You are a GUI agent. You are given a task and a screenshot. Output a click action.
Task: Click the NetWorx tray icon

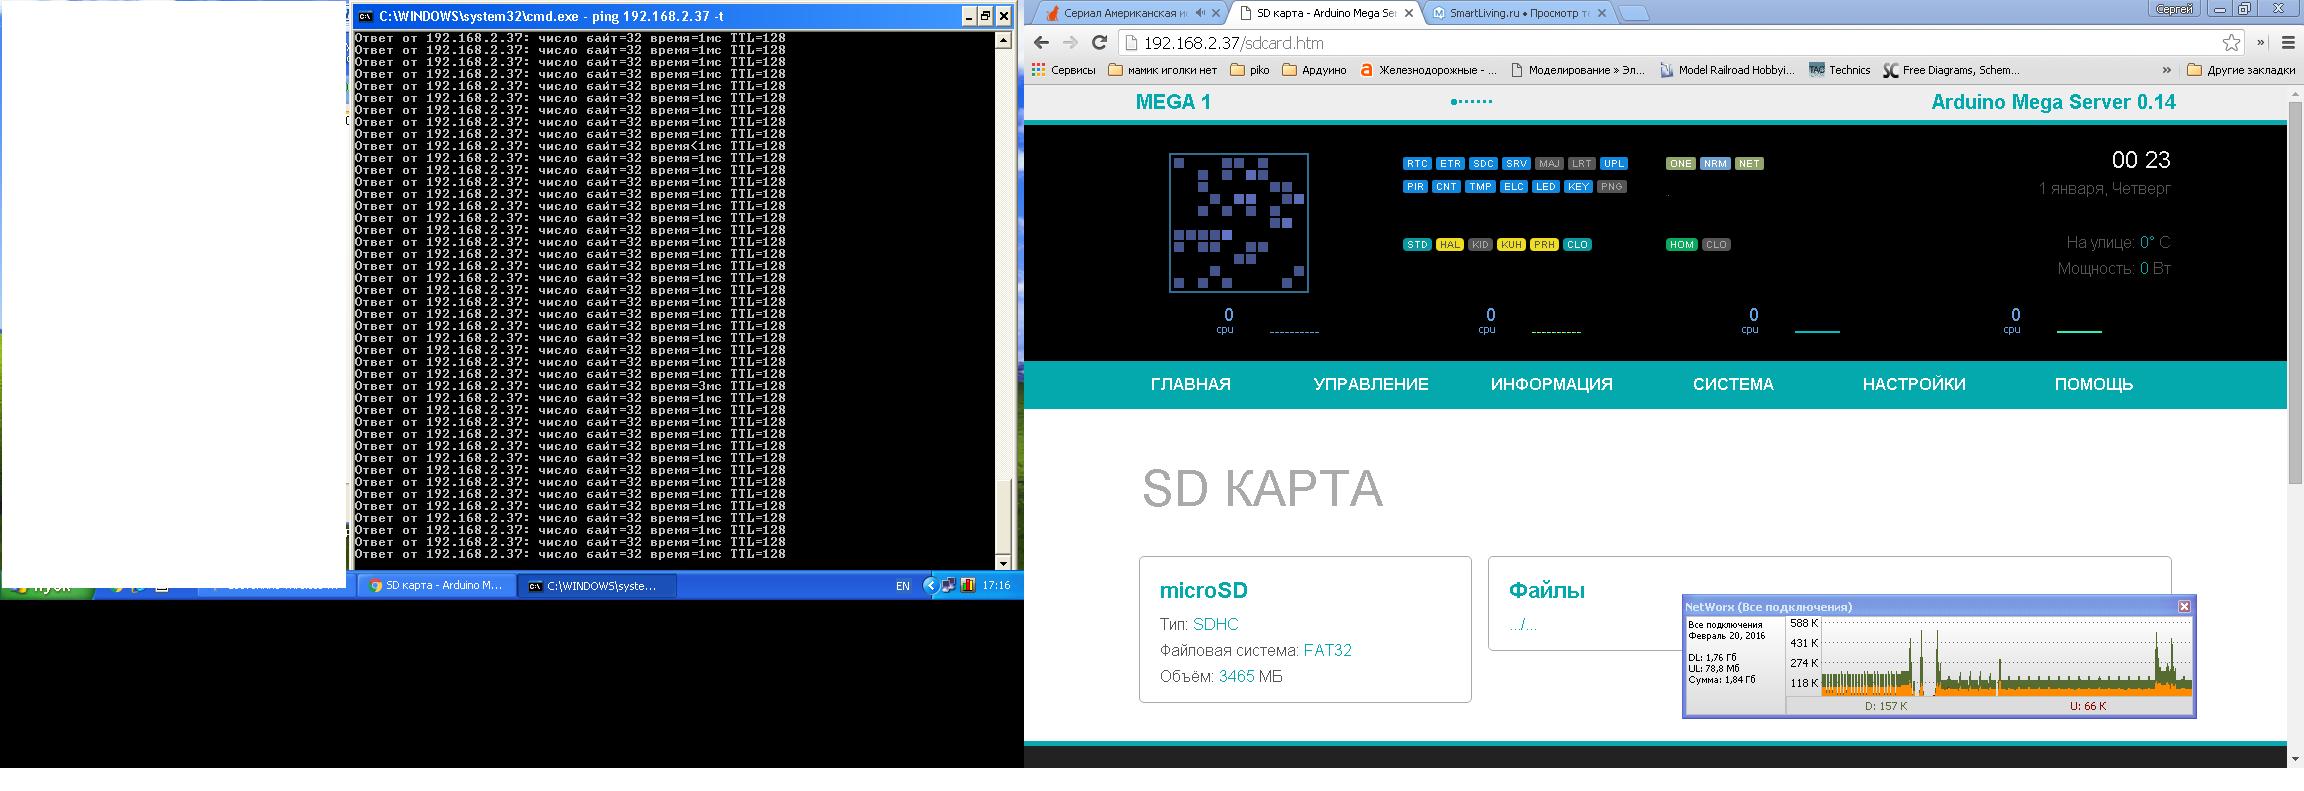pos(967,586)
